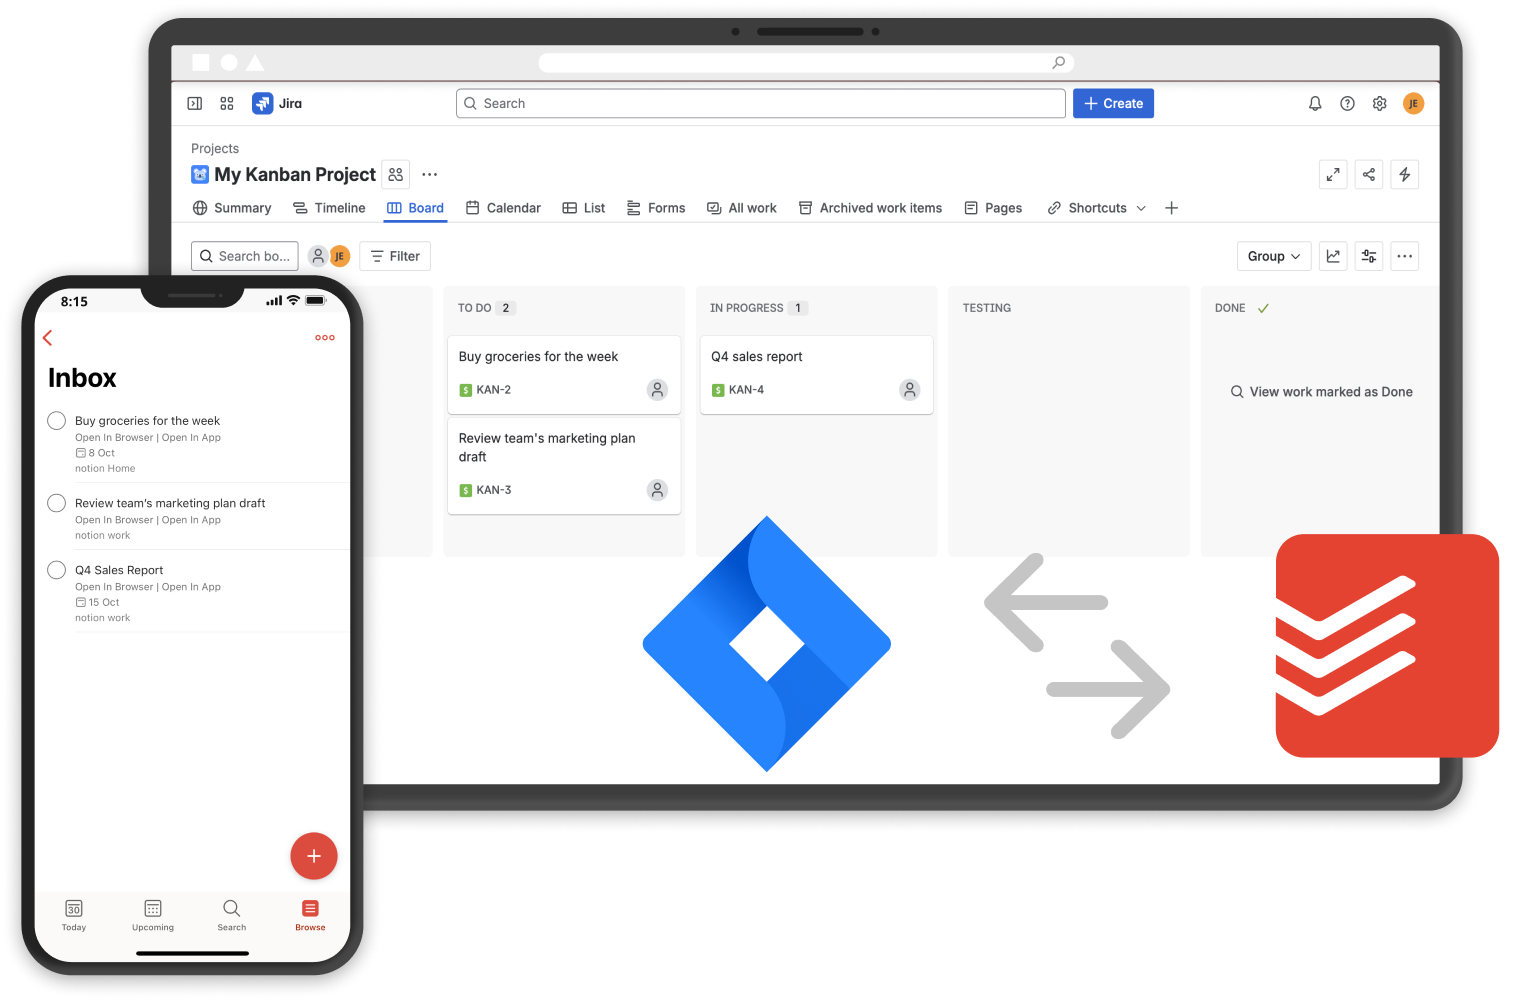Screen dimensions: 1537x1000
Task: Open Review team's marketing plan draft card
Action: pyautogui.click(x=564, y=466)
